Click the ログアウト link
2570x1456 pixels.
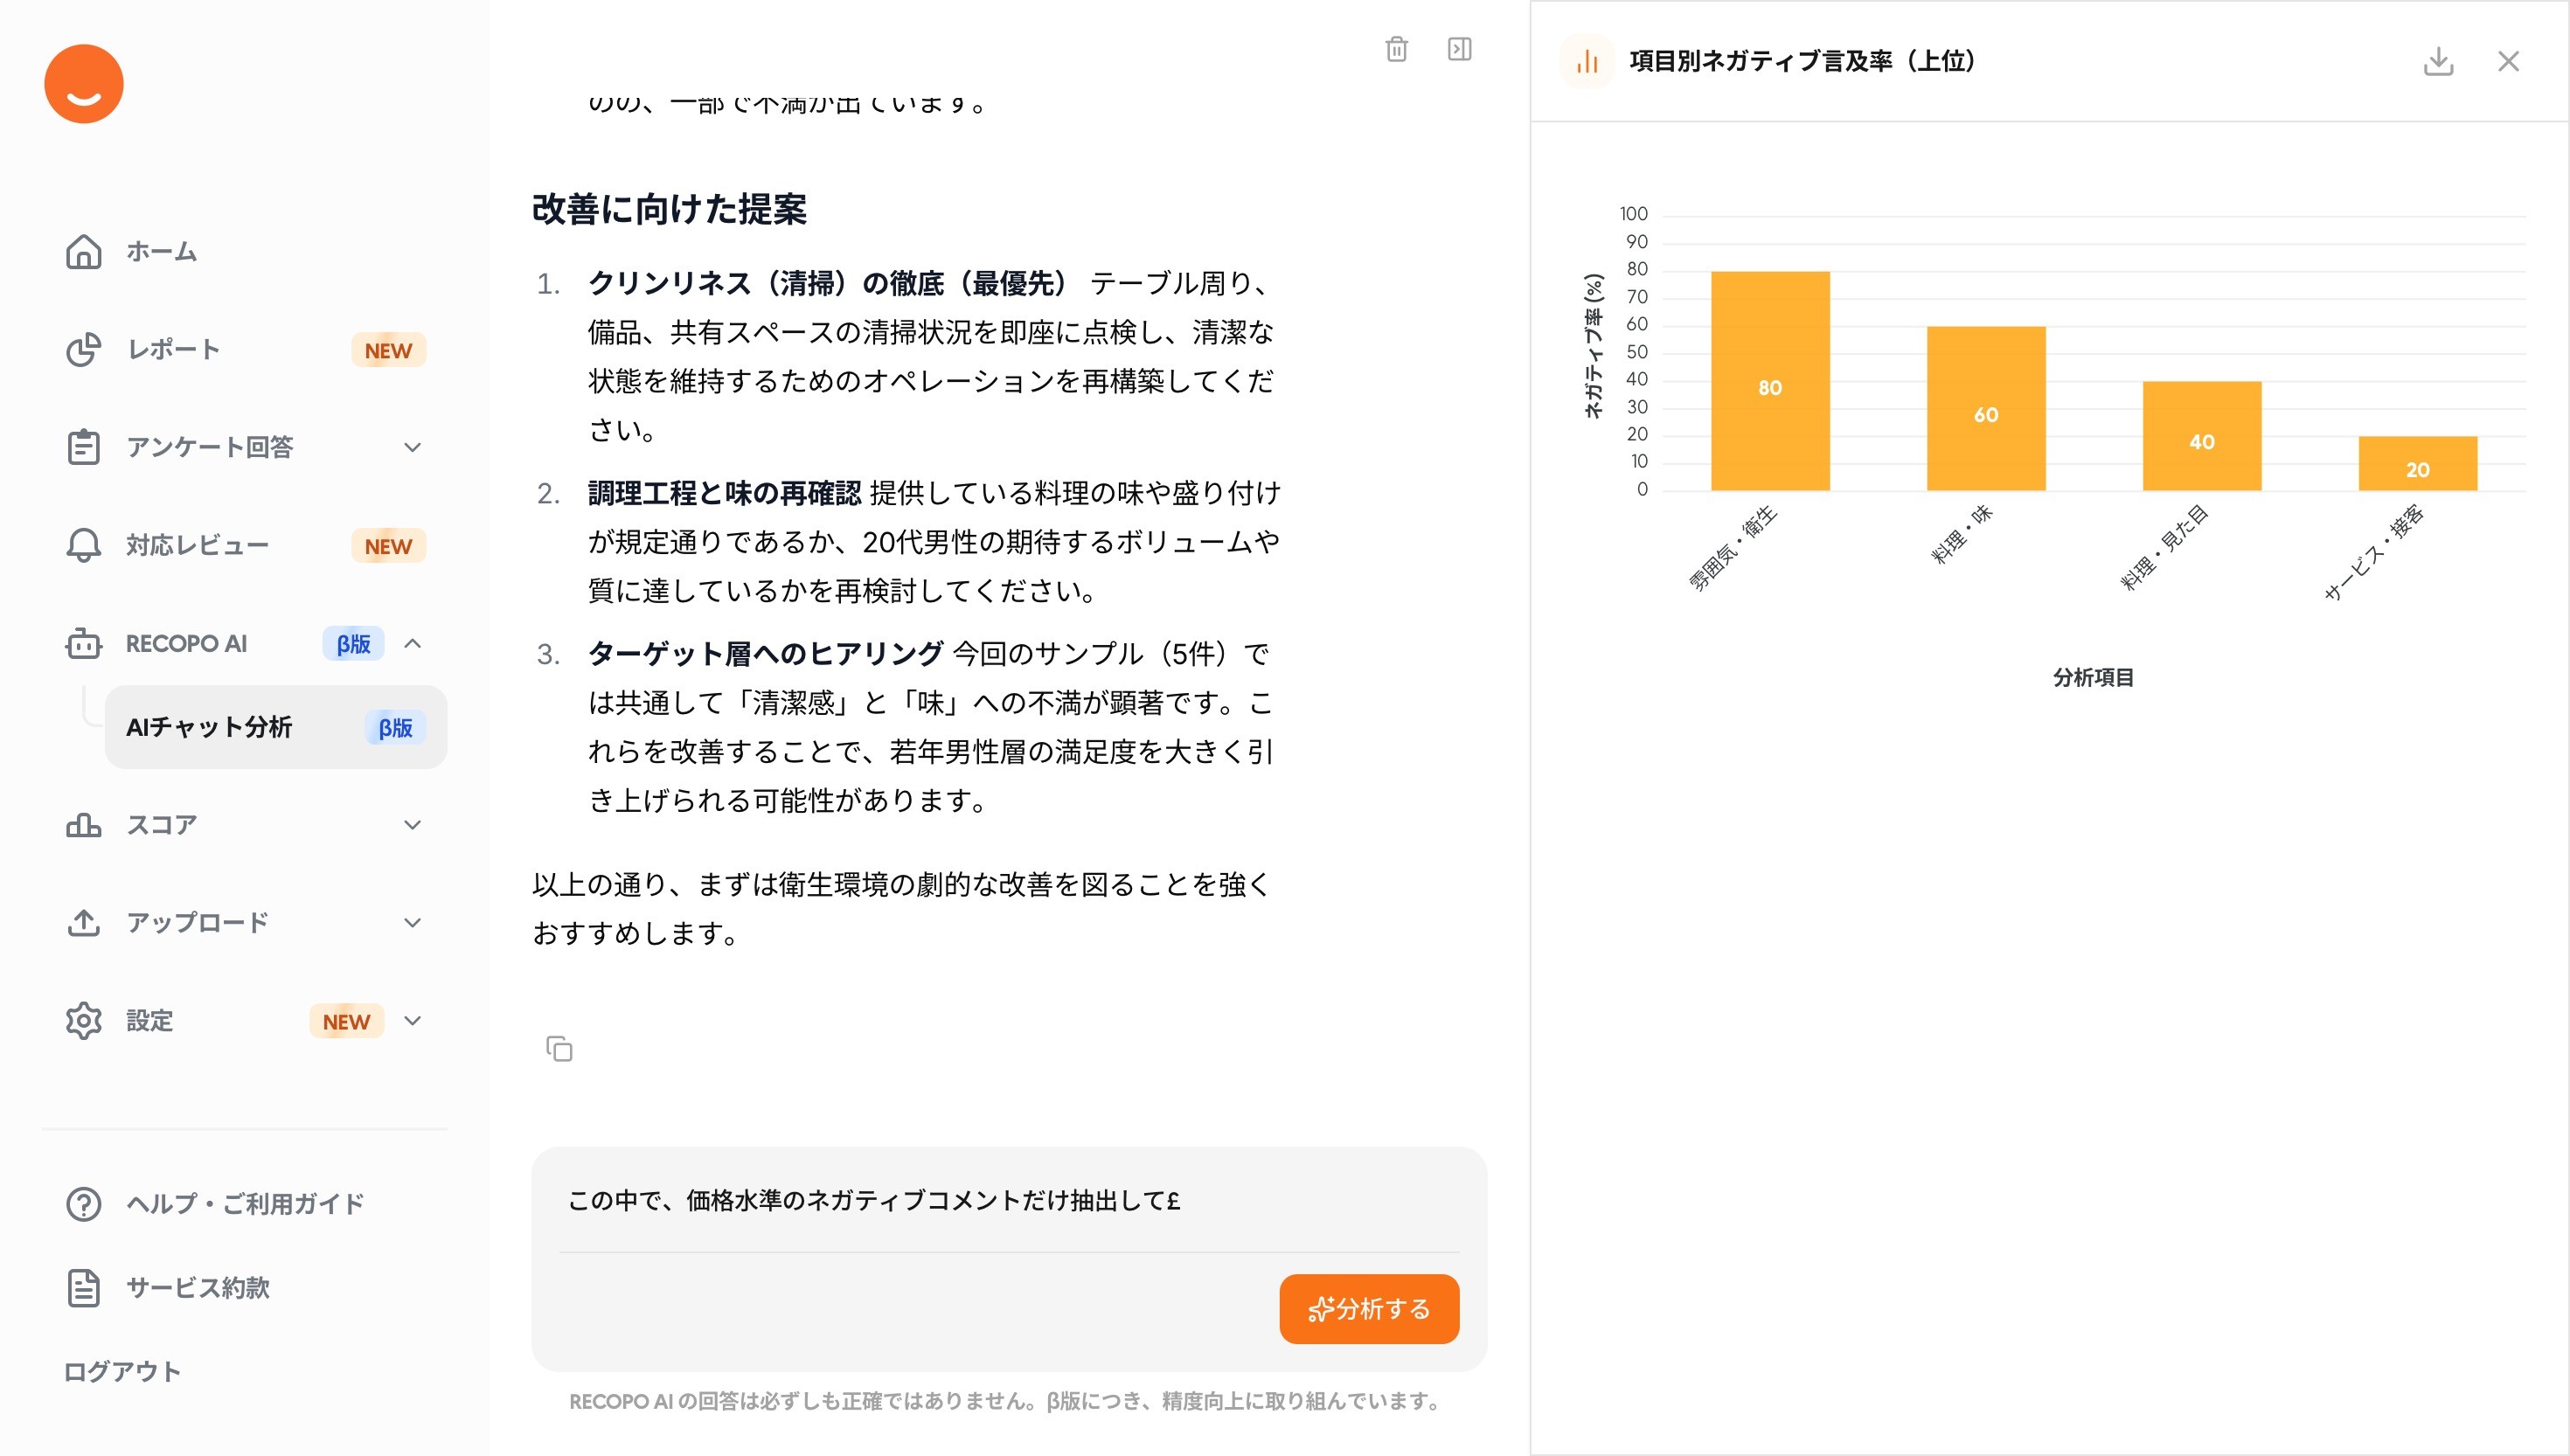122,1371
